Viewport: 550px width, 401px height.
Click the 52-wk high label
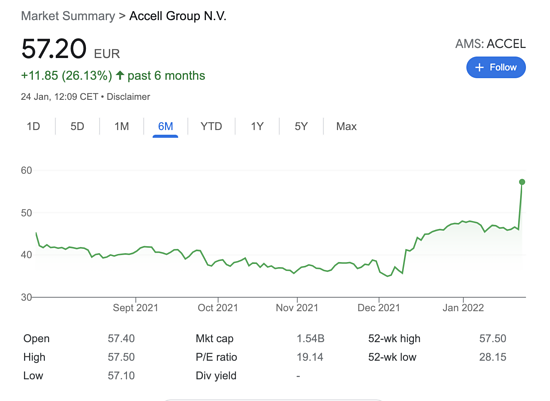[394, 339]
